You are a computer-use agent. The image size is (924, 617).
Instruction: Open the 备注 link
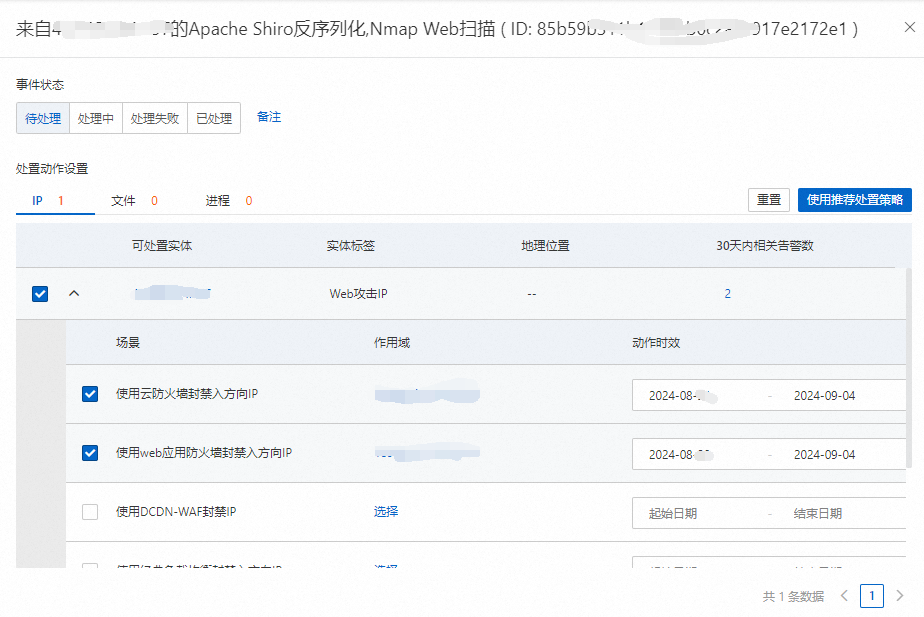click(269, 117)
